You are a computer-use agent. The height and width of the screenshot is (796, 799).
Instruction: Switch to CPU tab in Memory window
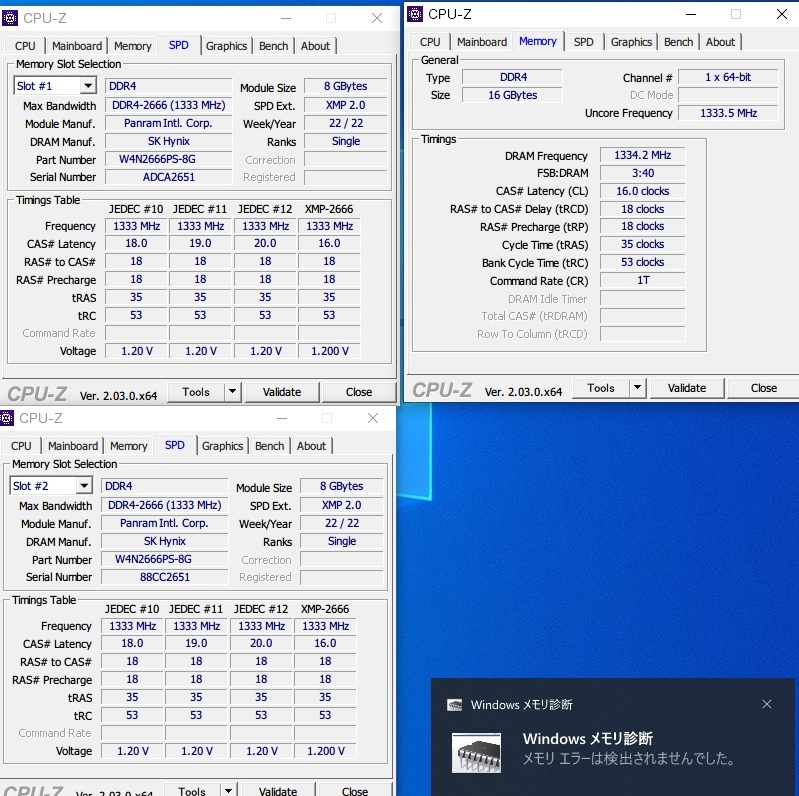point(430,42)
